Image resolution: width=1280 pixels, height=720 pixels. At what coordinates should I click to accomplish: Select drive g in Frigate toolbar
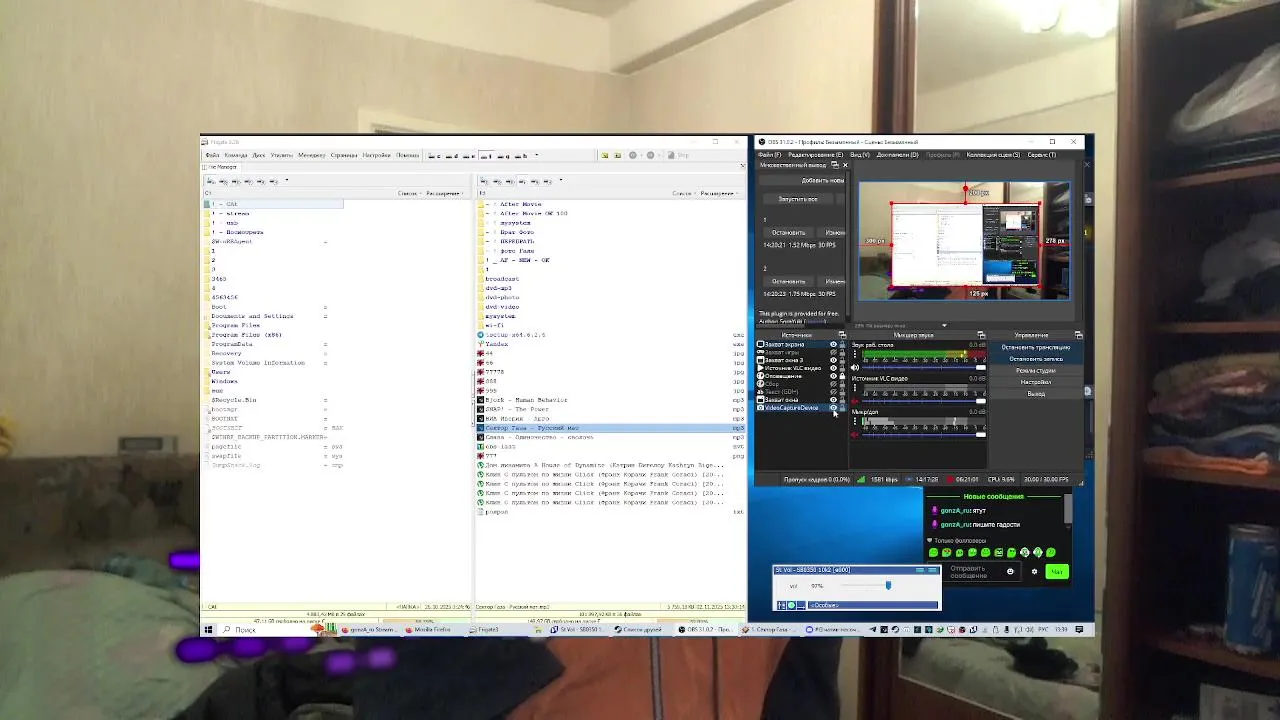click(504, 156)
